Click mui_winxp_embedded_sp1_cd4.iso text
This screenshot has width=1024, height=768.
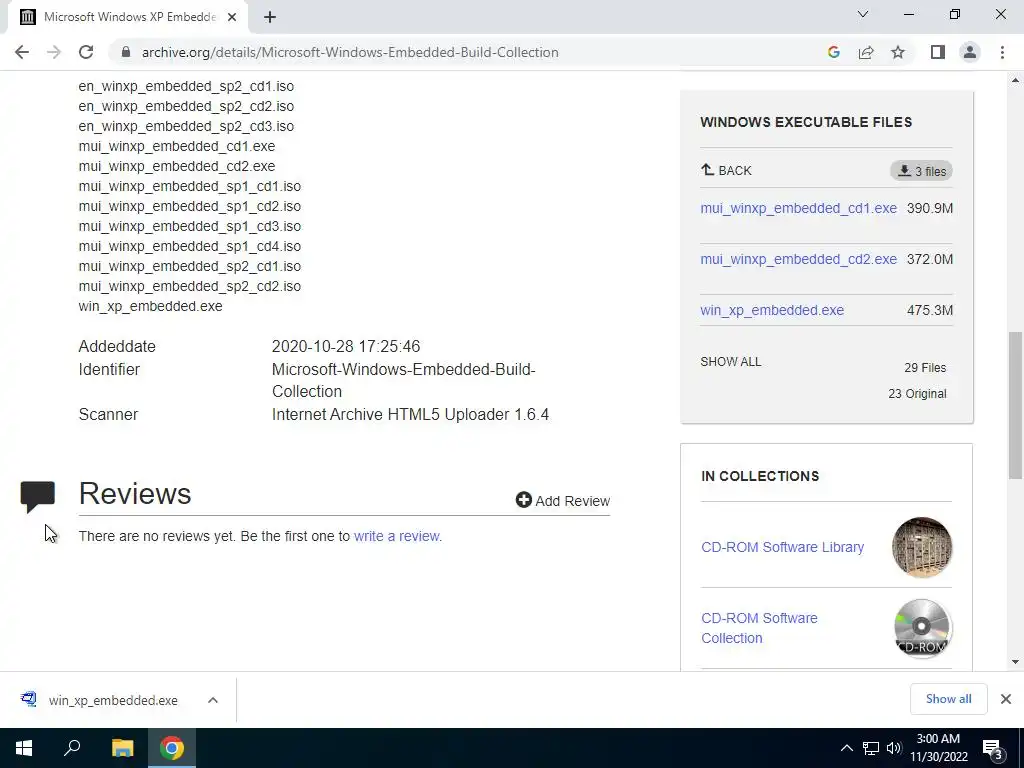(x=189, y=246)
